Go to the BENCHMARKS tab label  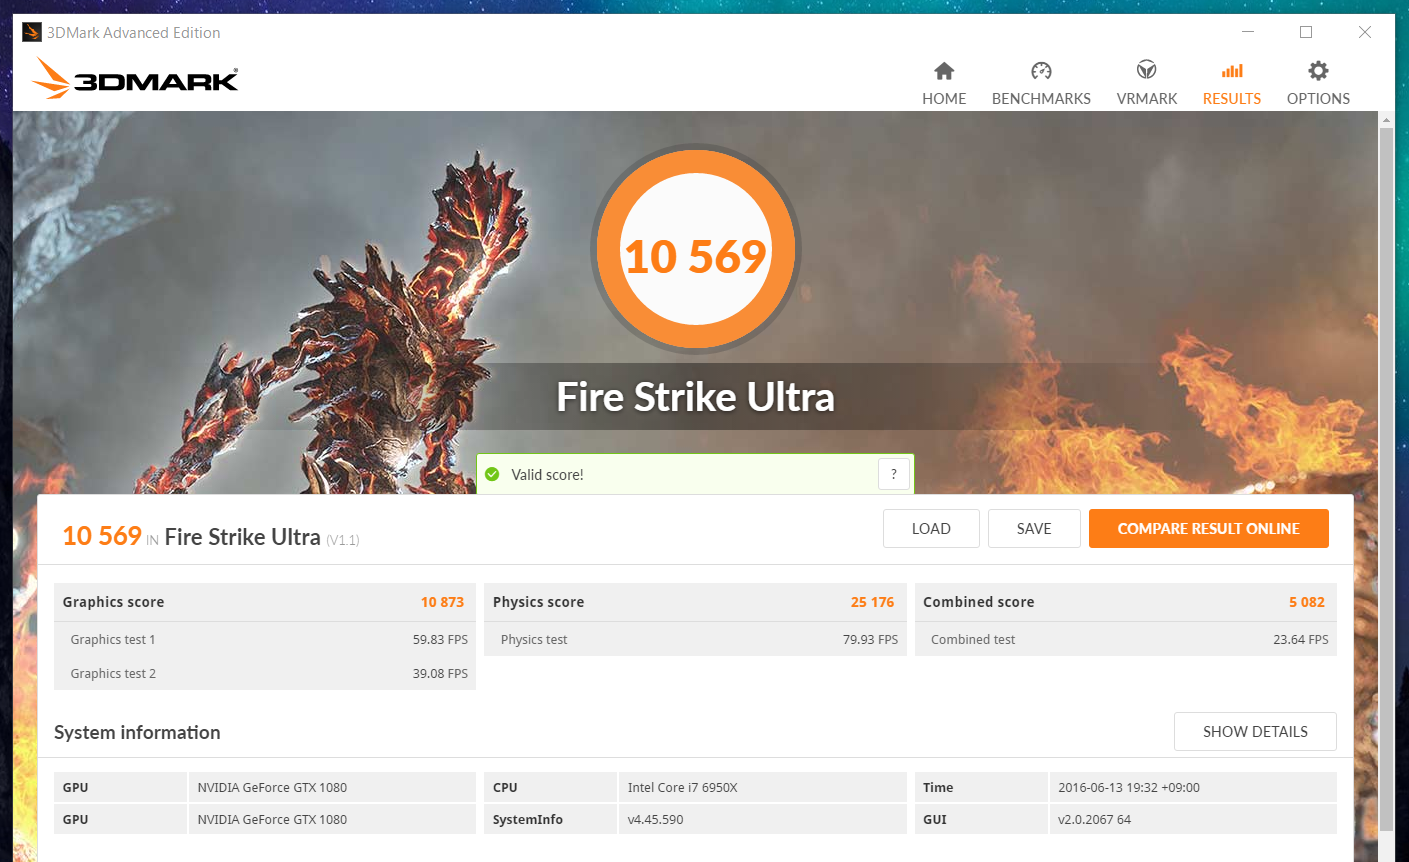point(1041,99)
